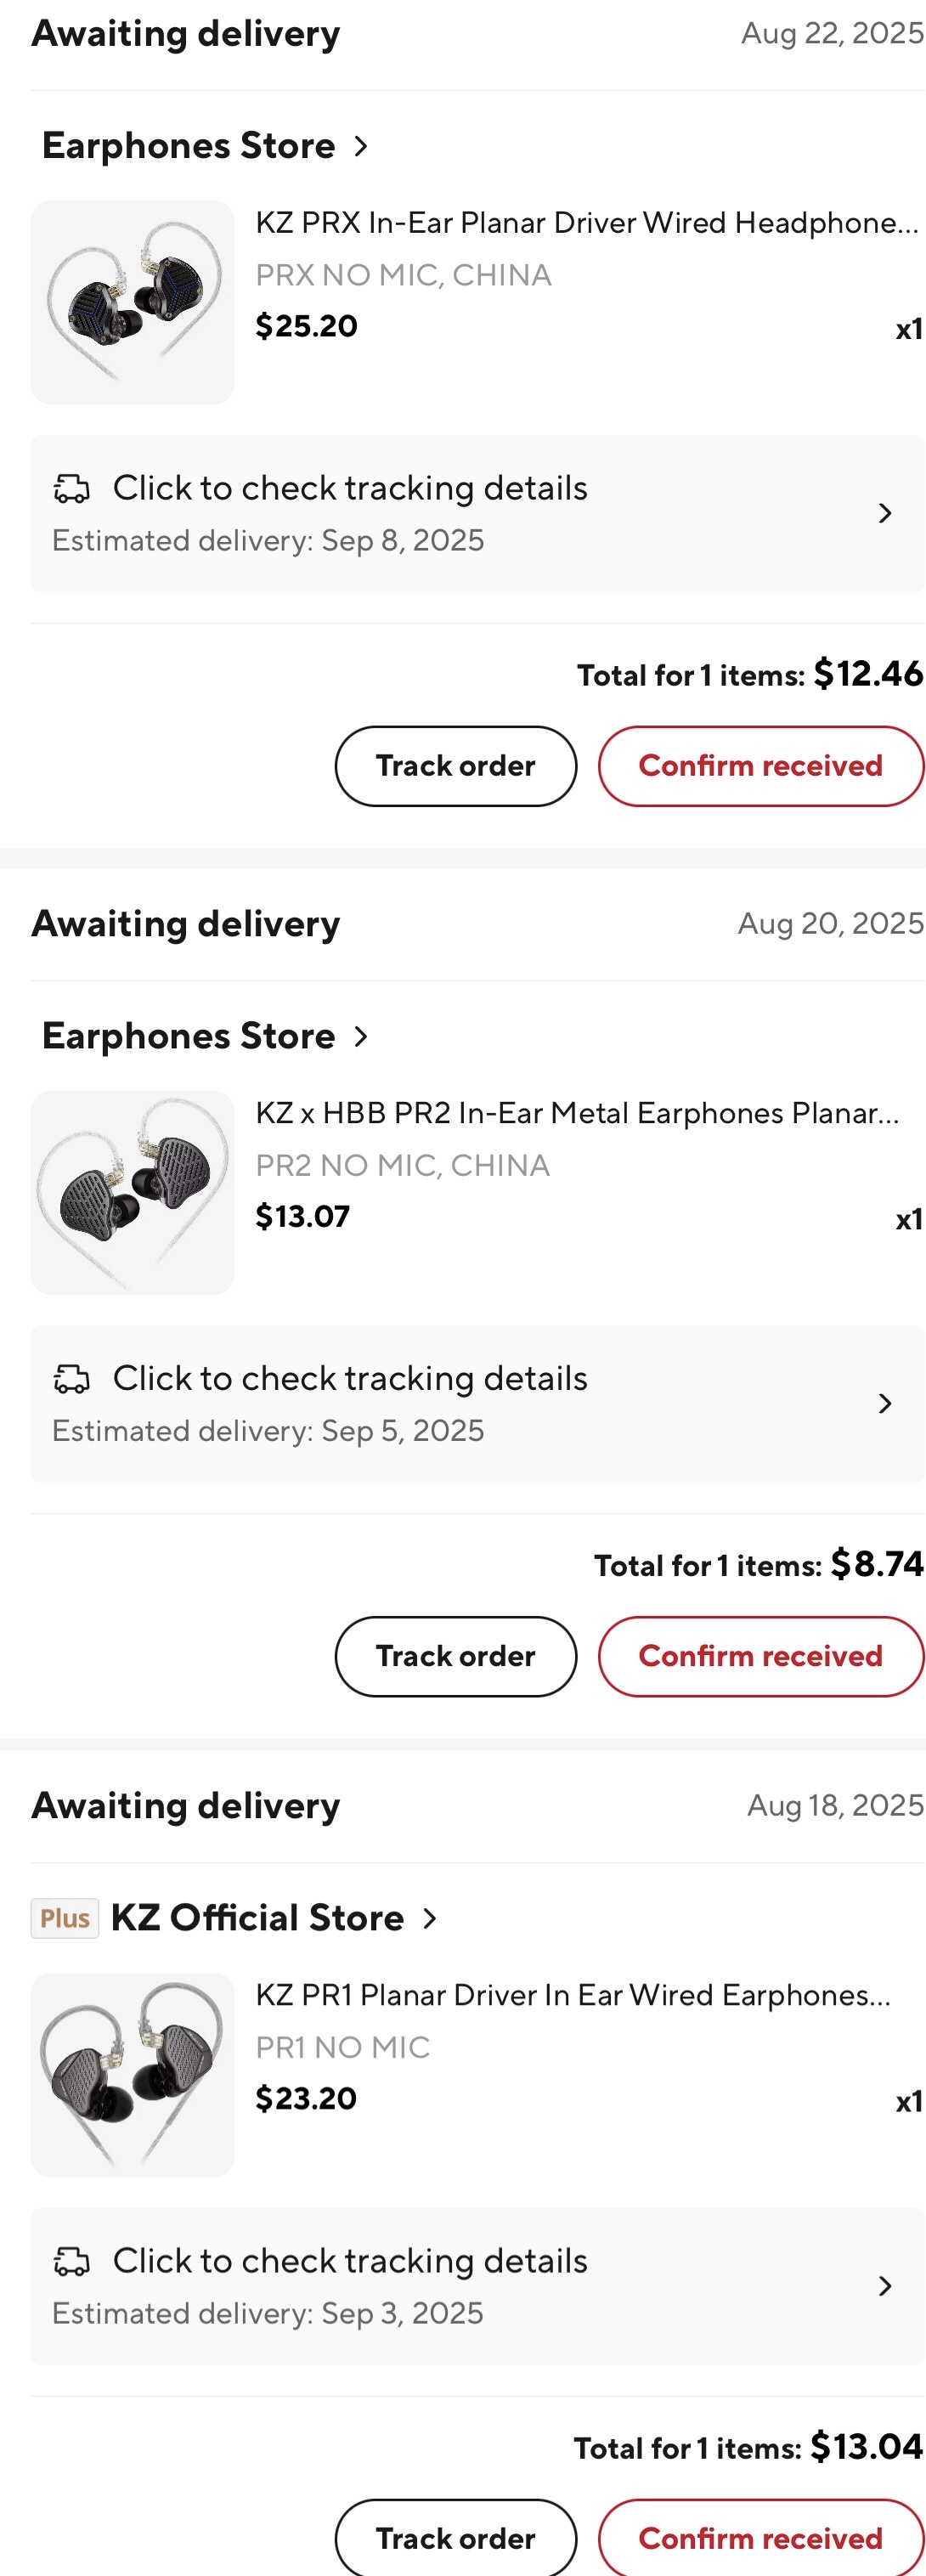Expand tracking details chevron for Sep 8 delivery

(x=884, y=513)
